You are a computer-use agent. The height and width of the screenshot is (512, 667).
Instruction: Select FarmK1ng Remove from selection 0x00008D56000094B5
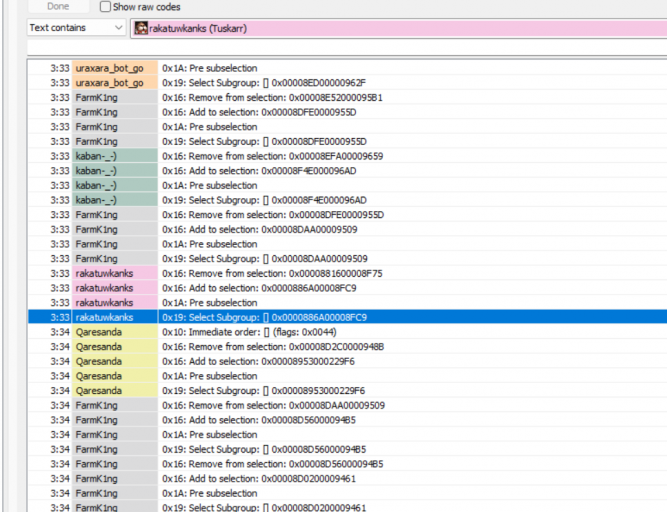tap(348, 464)
